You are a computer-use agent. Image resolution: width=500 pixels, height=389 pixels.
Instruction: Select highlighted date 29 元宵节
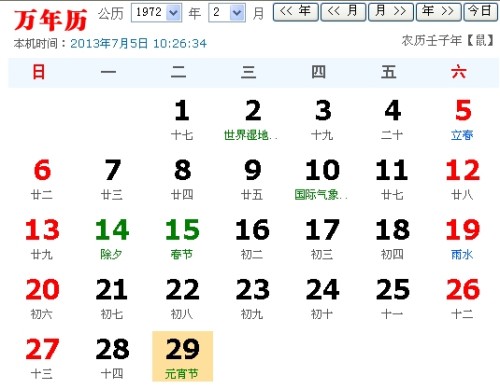[182, 356]
